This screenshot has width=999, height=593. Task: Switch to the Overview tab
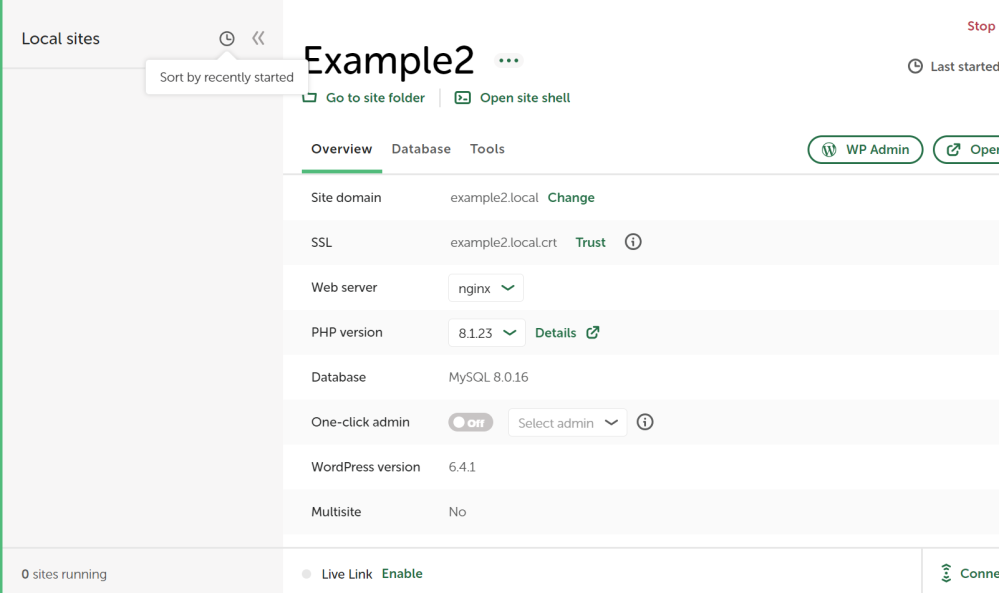click(341, 149)
